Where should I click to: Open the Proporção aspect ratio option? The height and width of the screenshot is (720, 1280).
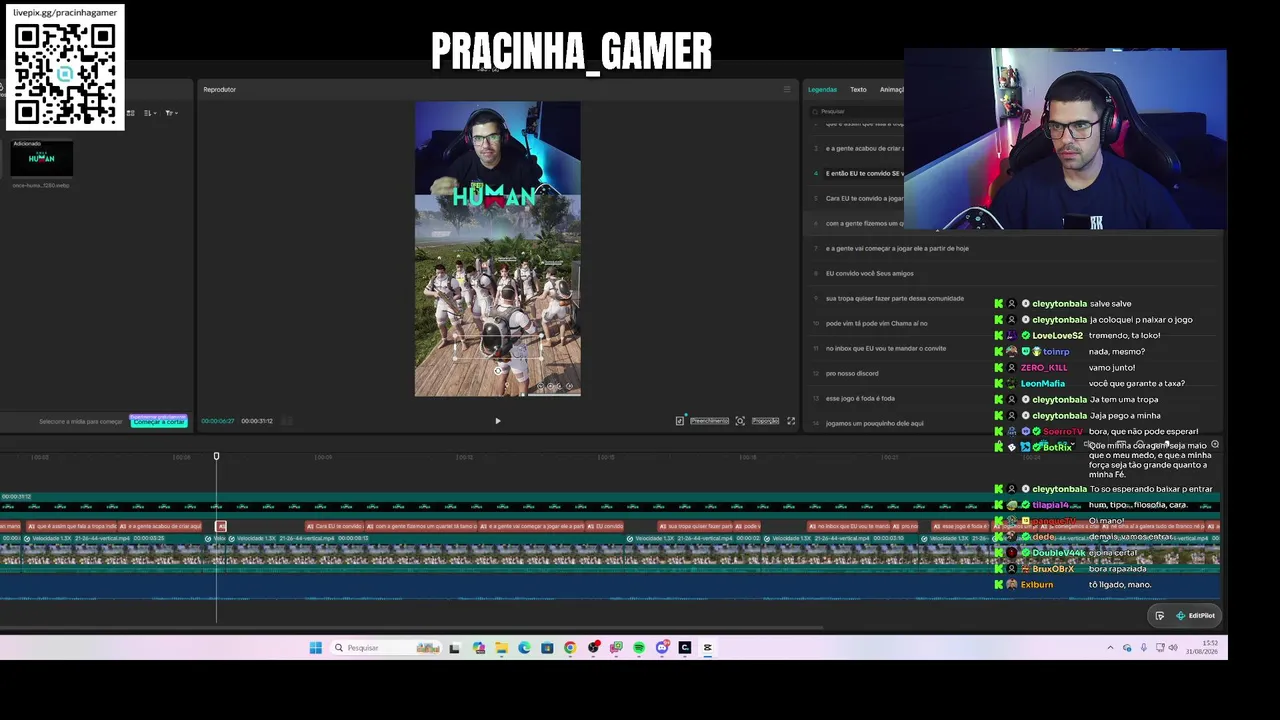tap(765, 421)
